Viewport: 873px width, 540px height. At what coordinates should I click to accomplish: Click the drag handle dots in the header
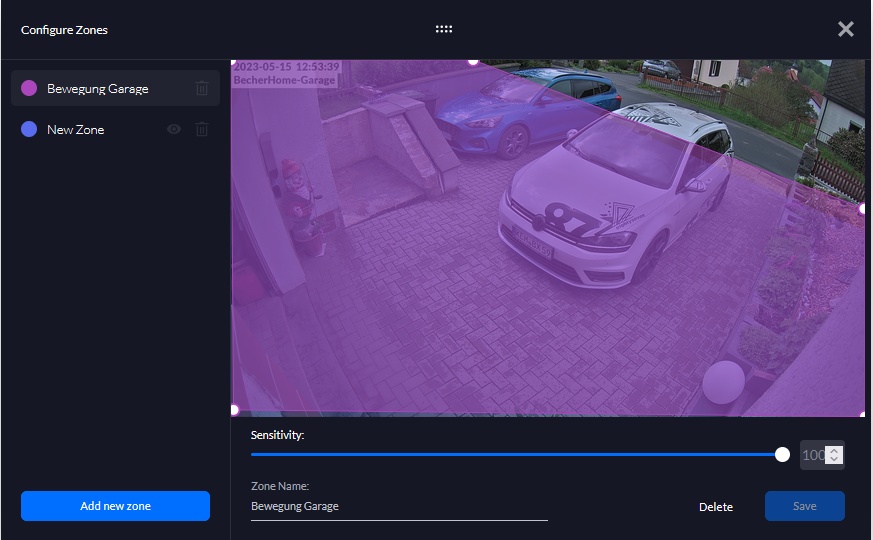coord(444,29)
